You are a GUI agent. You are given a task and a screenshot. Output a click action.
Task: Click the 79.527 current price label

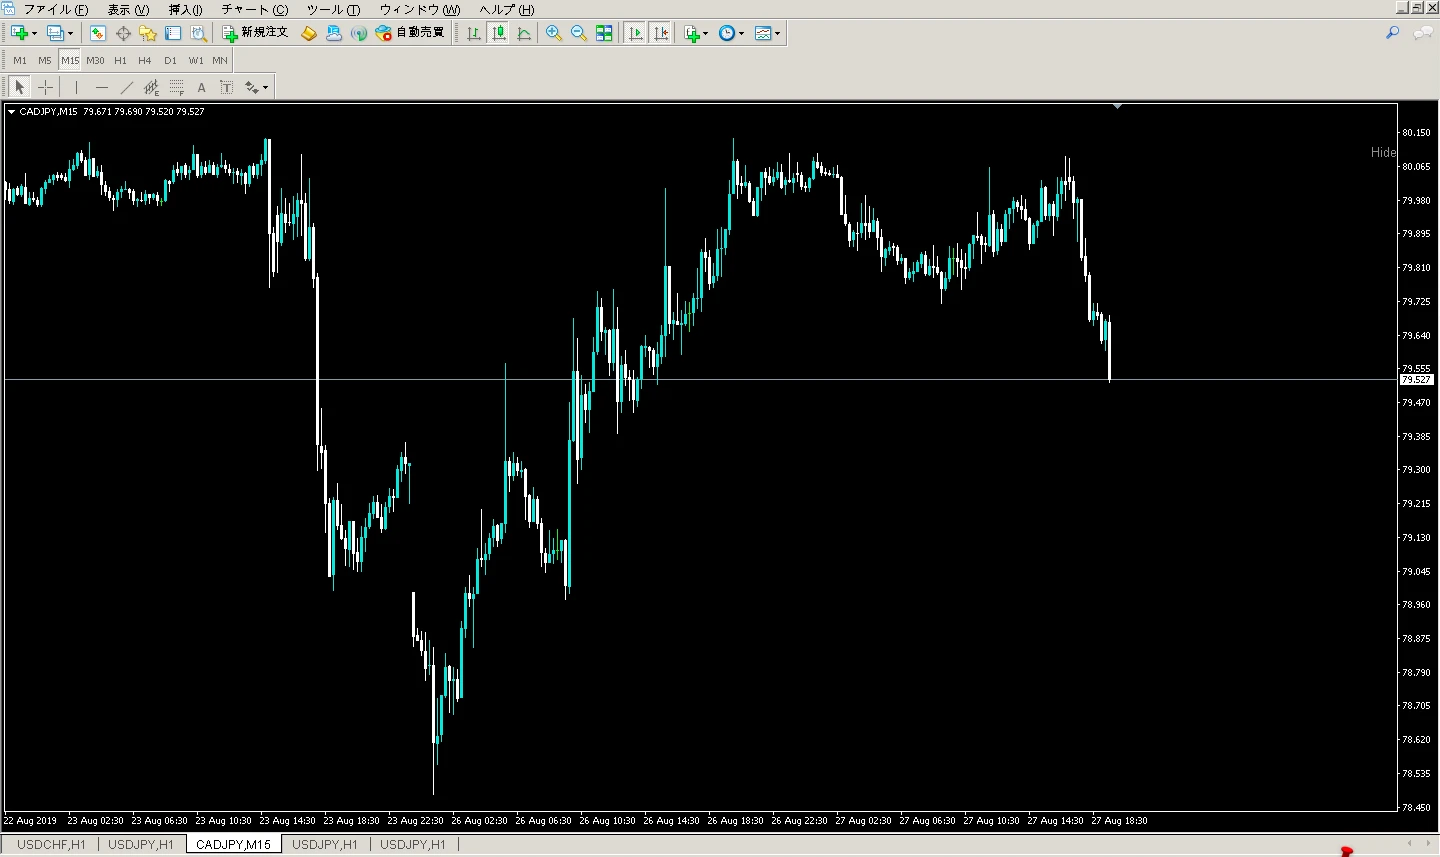1416,380
